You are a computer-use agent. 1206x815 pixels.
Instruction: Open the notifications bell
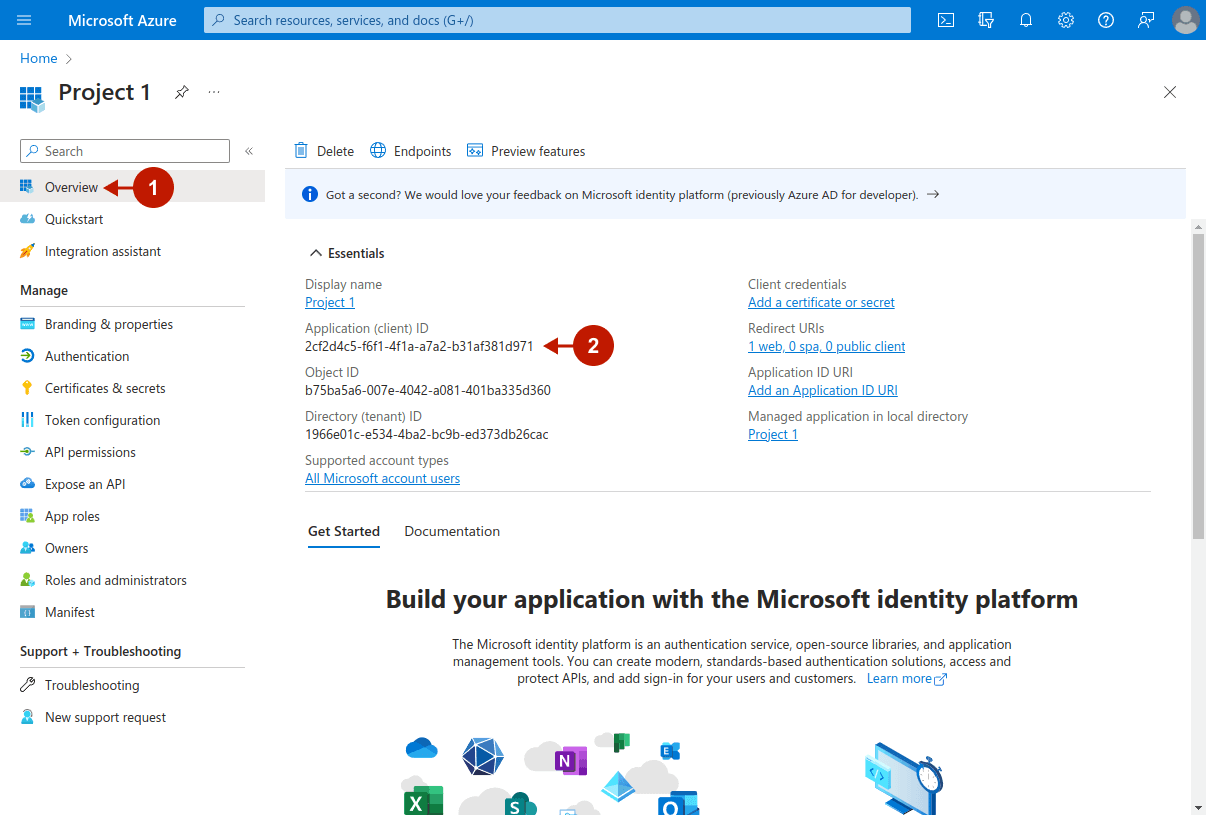[x=1026, y=20]
